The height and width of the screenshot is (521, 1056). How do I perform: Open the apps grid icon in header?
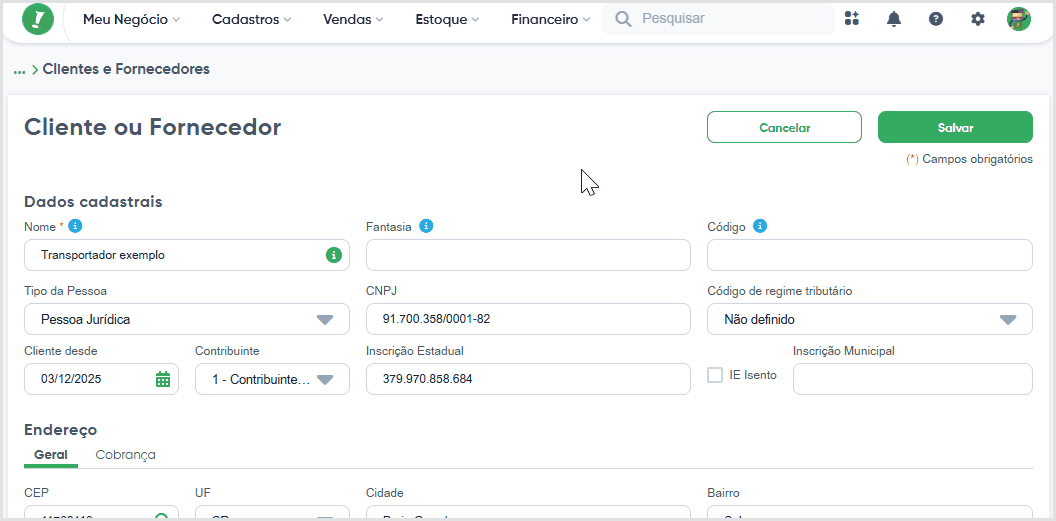coord(852,19)
